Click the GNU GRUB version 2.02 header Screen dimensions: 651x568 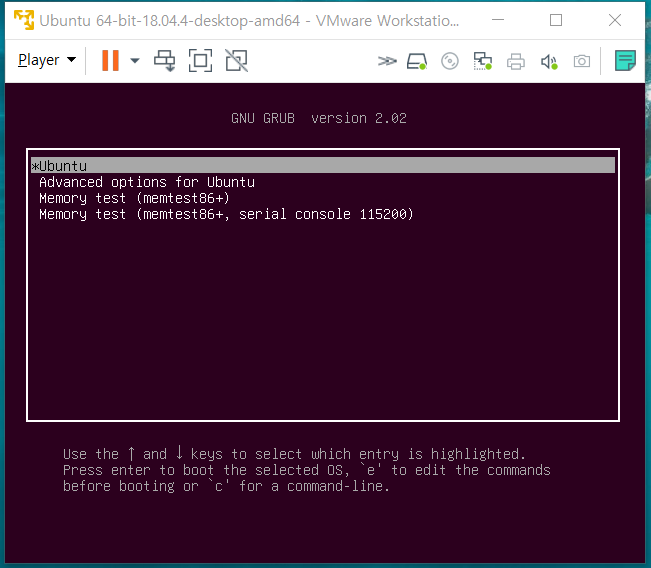click(319, 118)
